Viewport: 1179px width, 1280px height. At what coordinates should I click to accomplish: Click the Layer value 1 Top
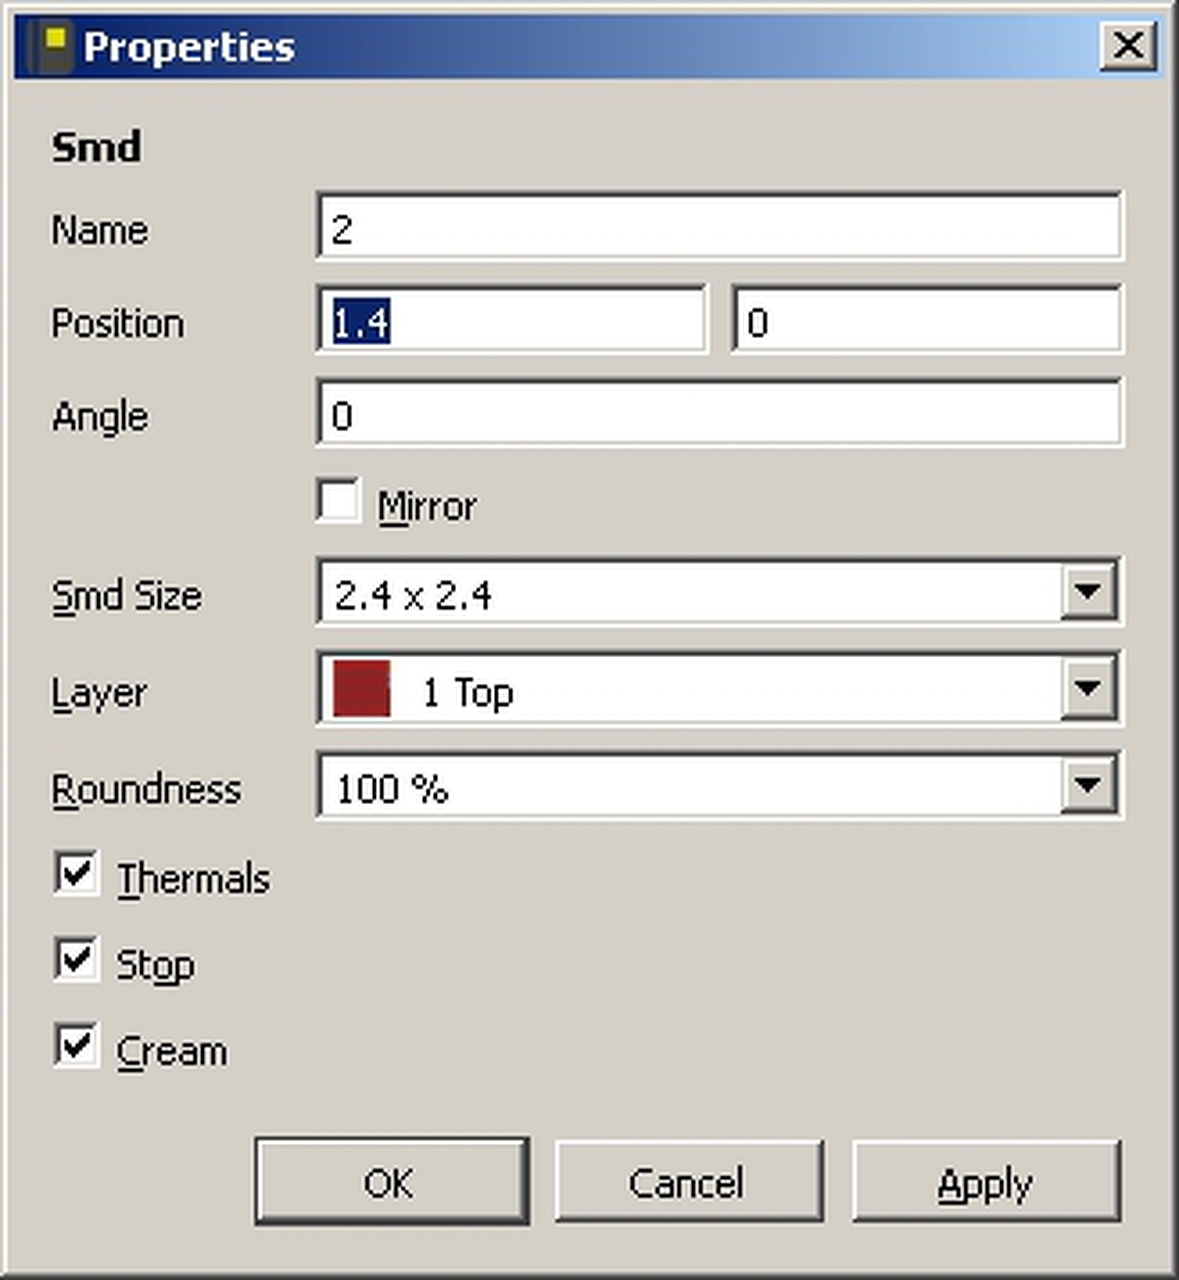pos(468,692)
